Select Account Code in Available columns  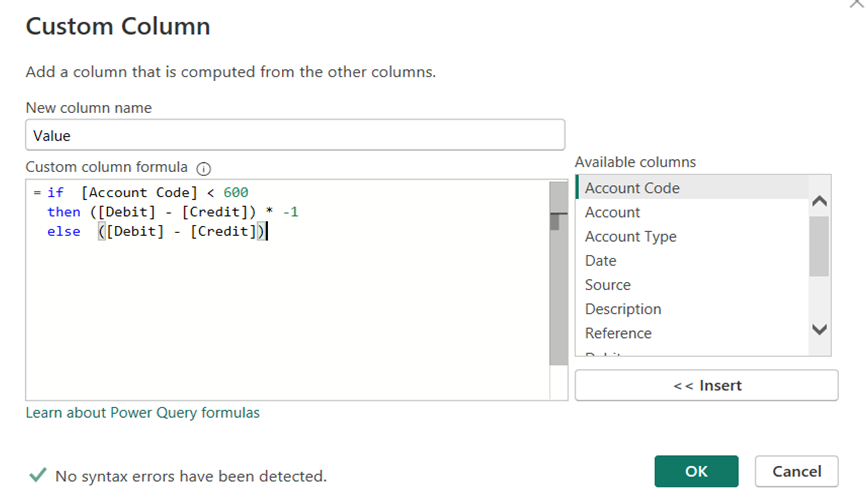(632, 188)
